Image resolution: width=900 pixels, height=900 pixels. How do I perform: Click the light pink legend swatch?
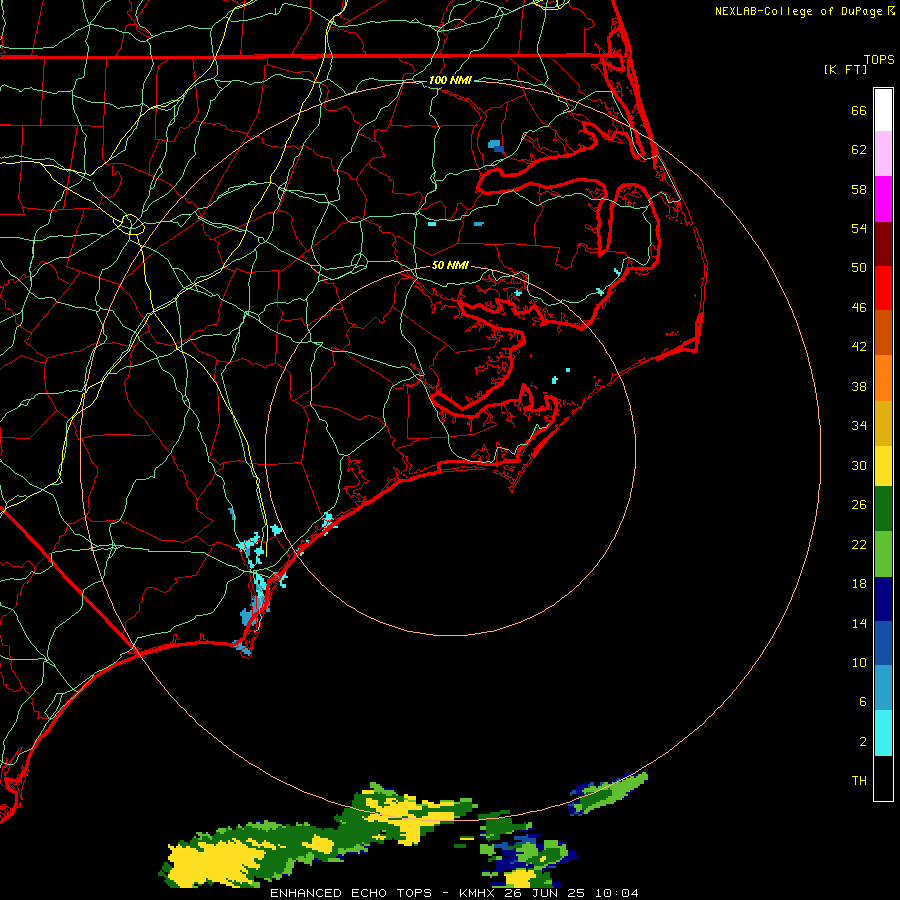883,154
